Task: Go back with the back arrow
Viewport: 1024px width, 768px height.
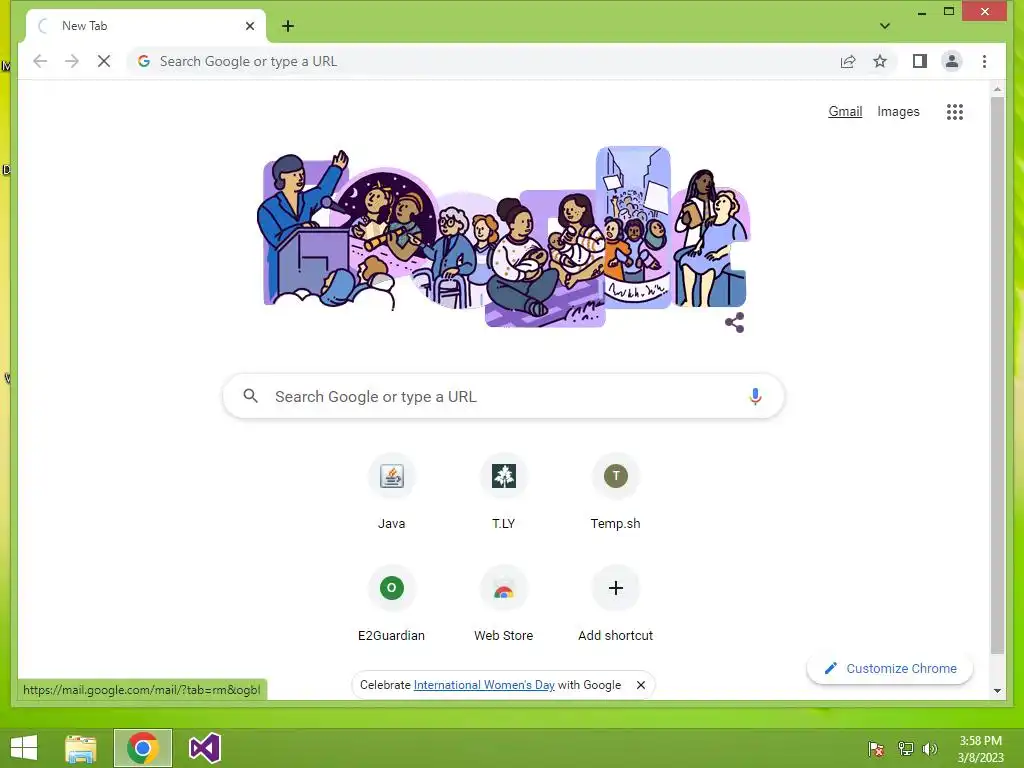Action: (40, 61)
